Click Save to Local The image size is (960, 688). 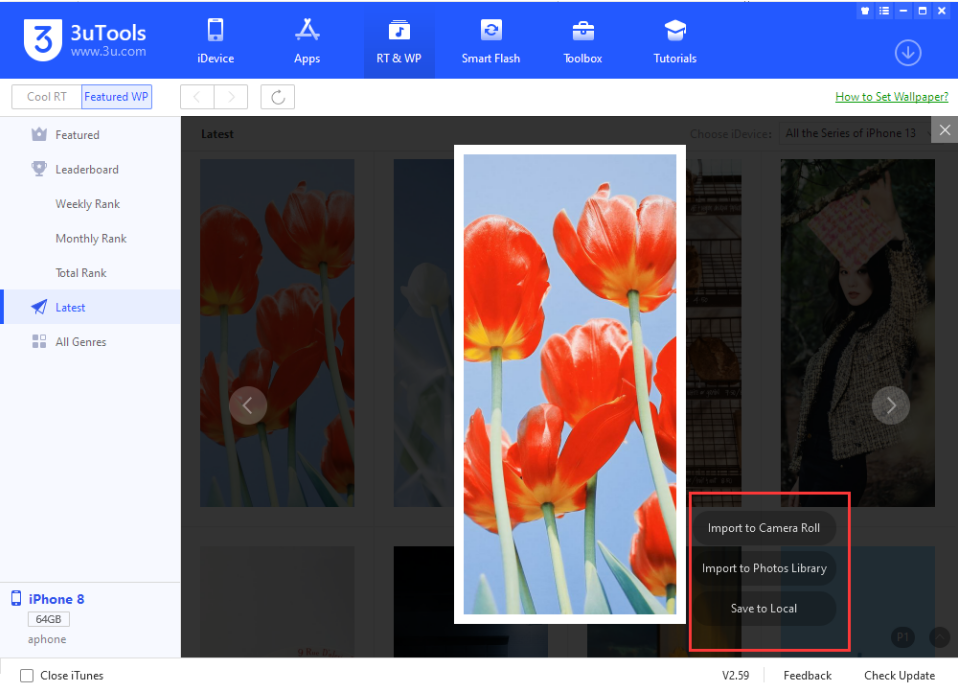[763, 608]
